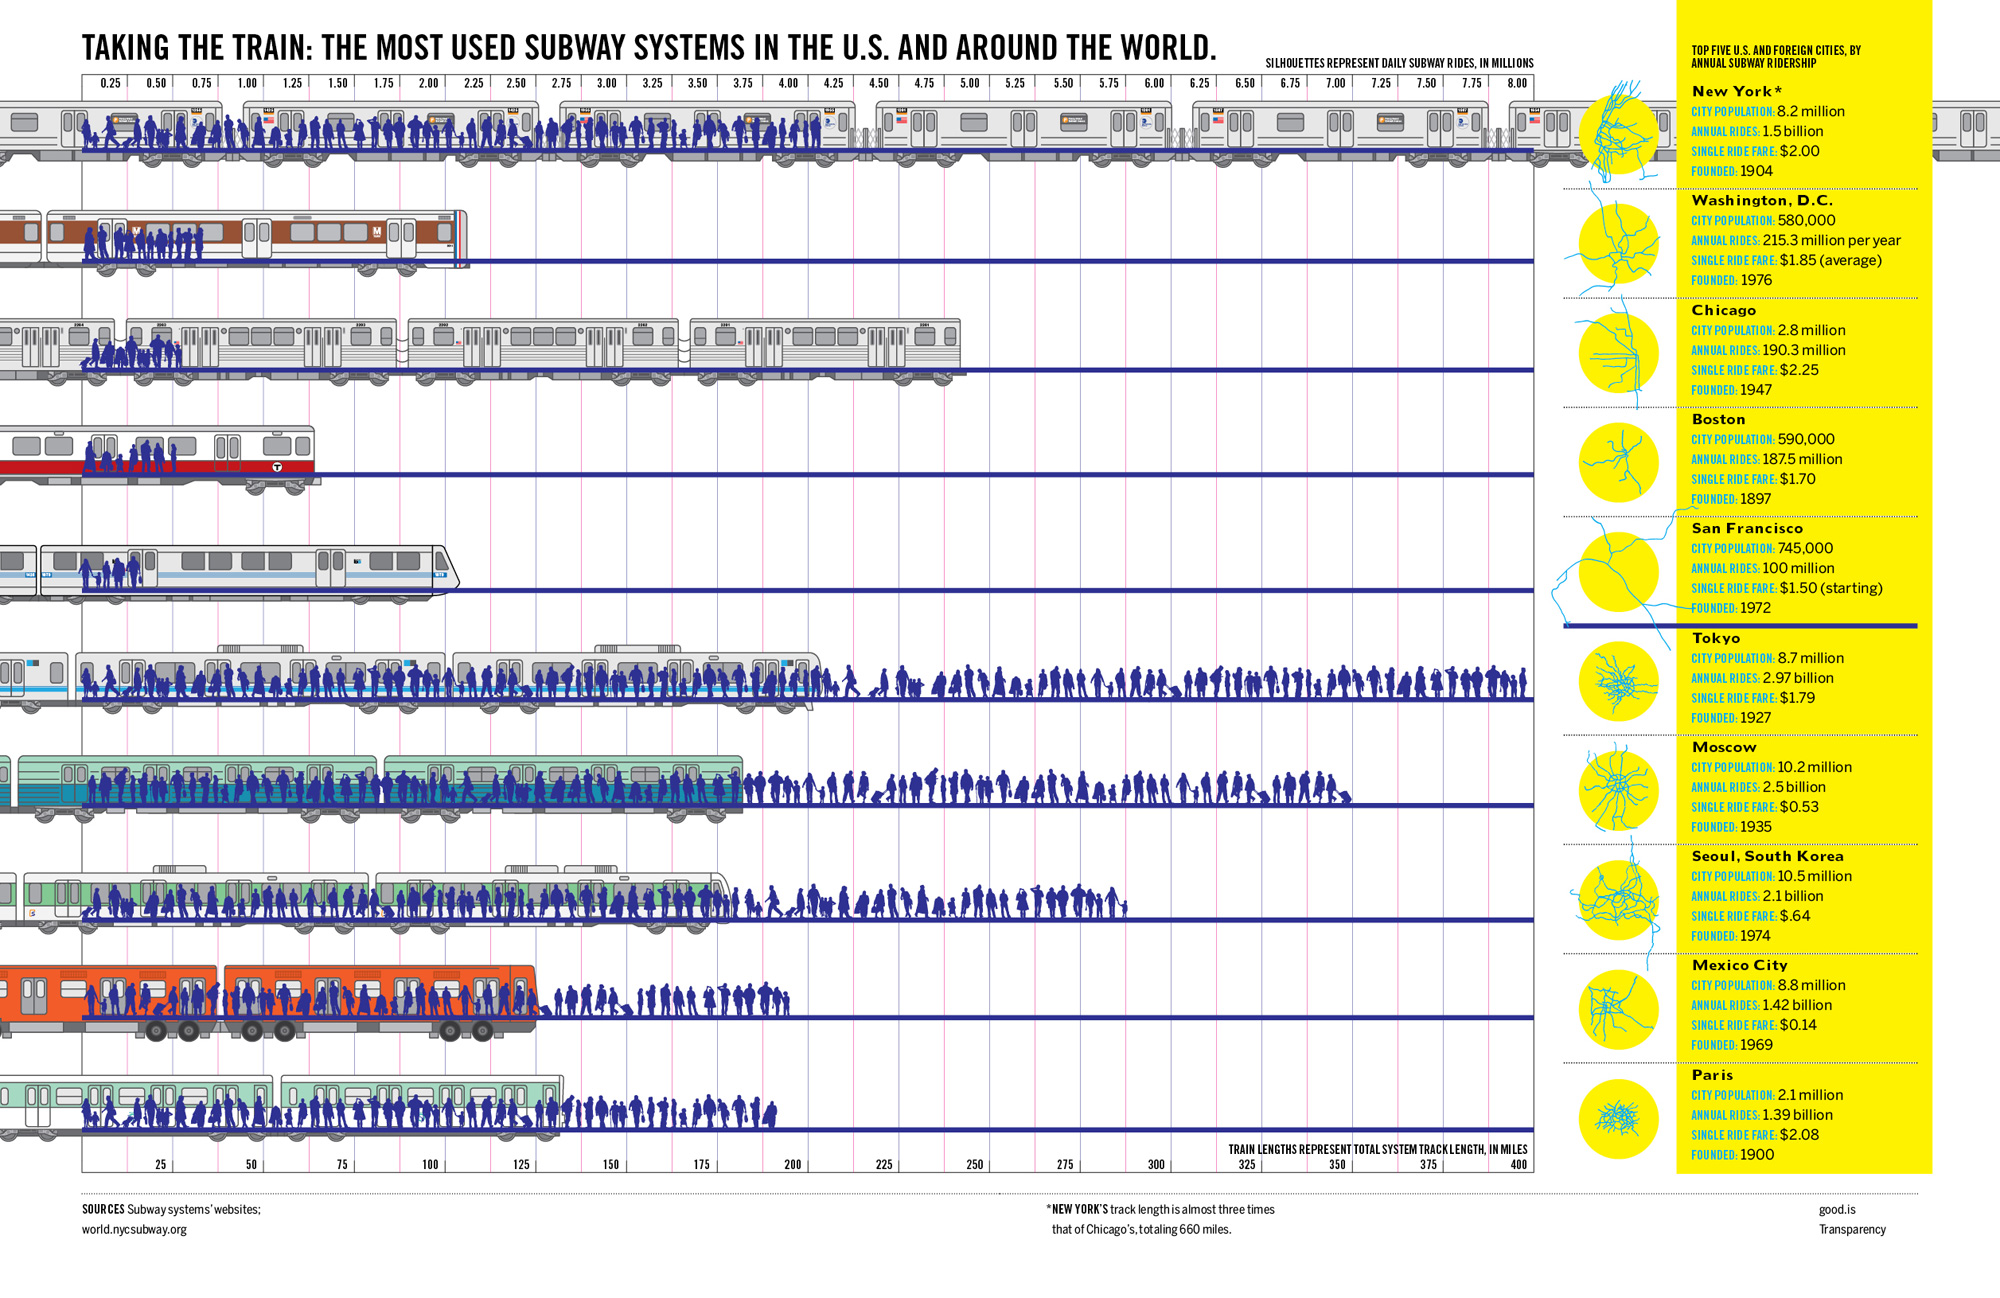
Task: Click the 200 miles mark on bottom scale
Action: [x=792, y=1165]
